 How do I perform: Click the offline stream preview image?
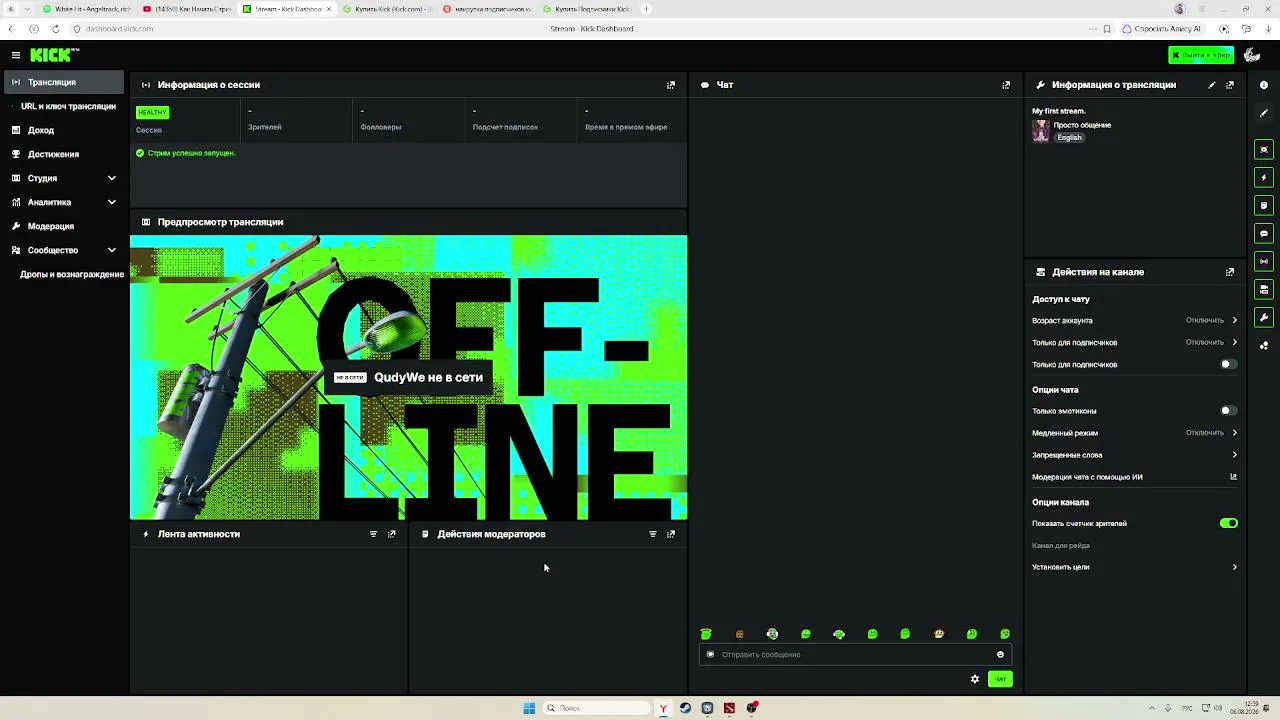[x=408, y=378]
